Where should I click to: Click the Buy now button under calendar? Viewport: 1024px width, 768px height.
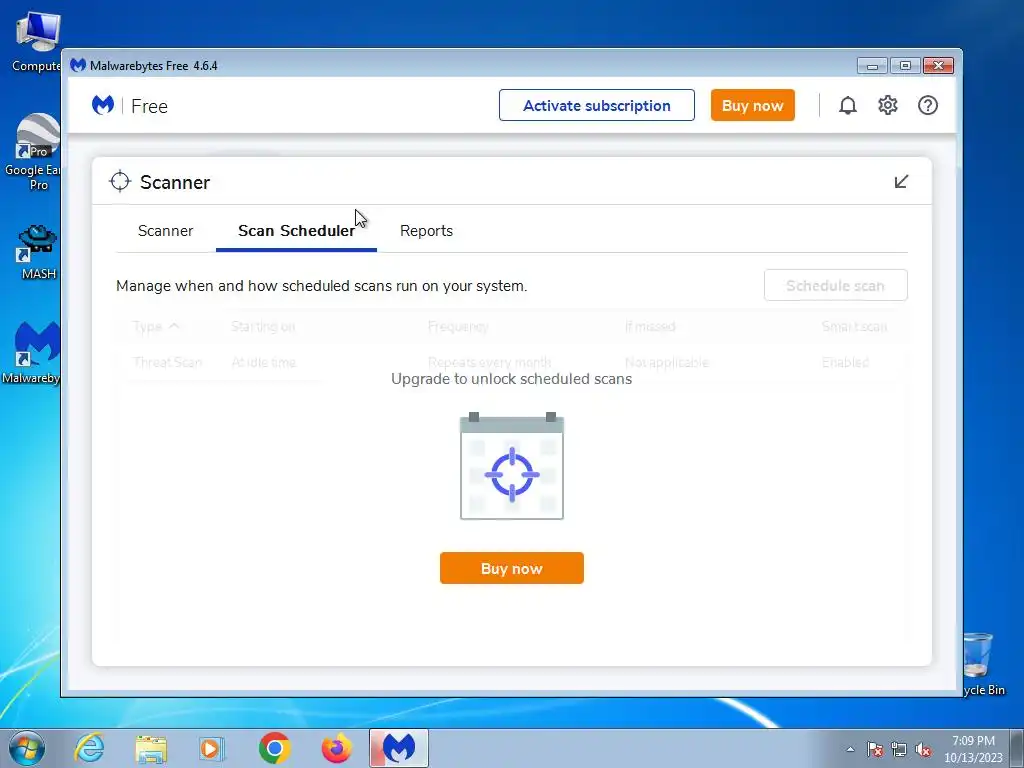(x=511, y=568)
